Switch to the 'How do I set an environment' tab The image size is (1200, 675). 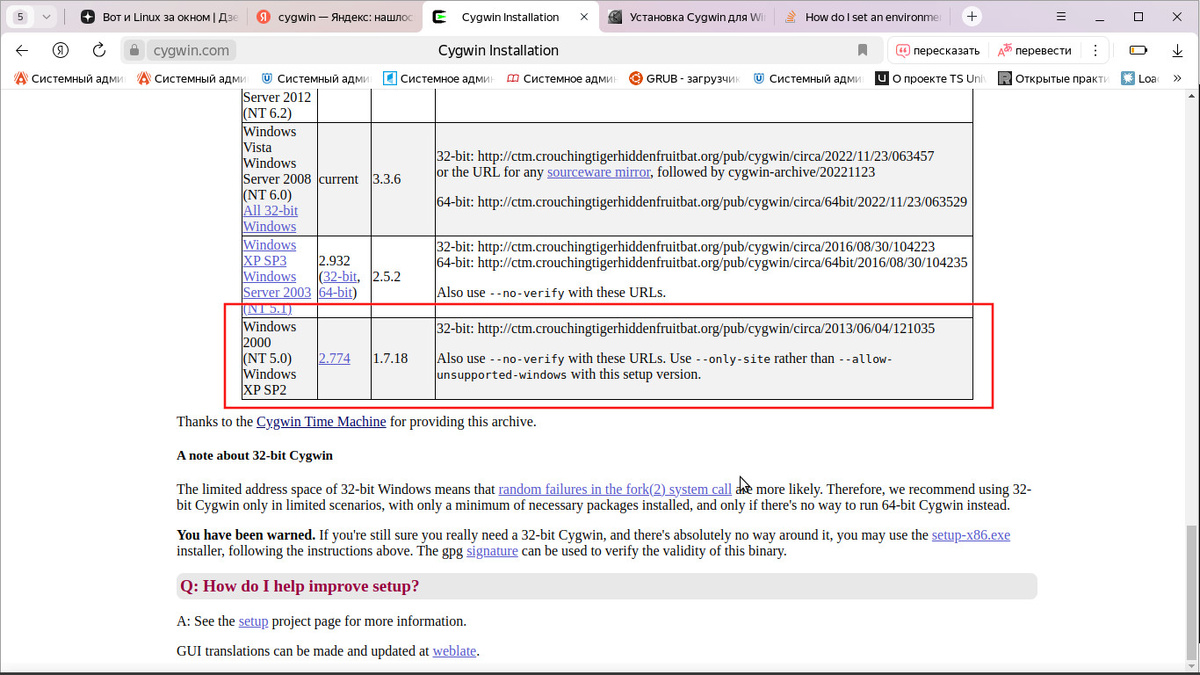[x=862, y=17]
